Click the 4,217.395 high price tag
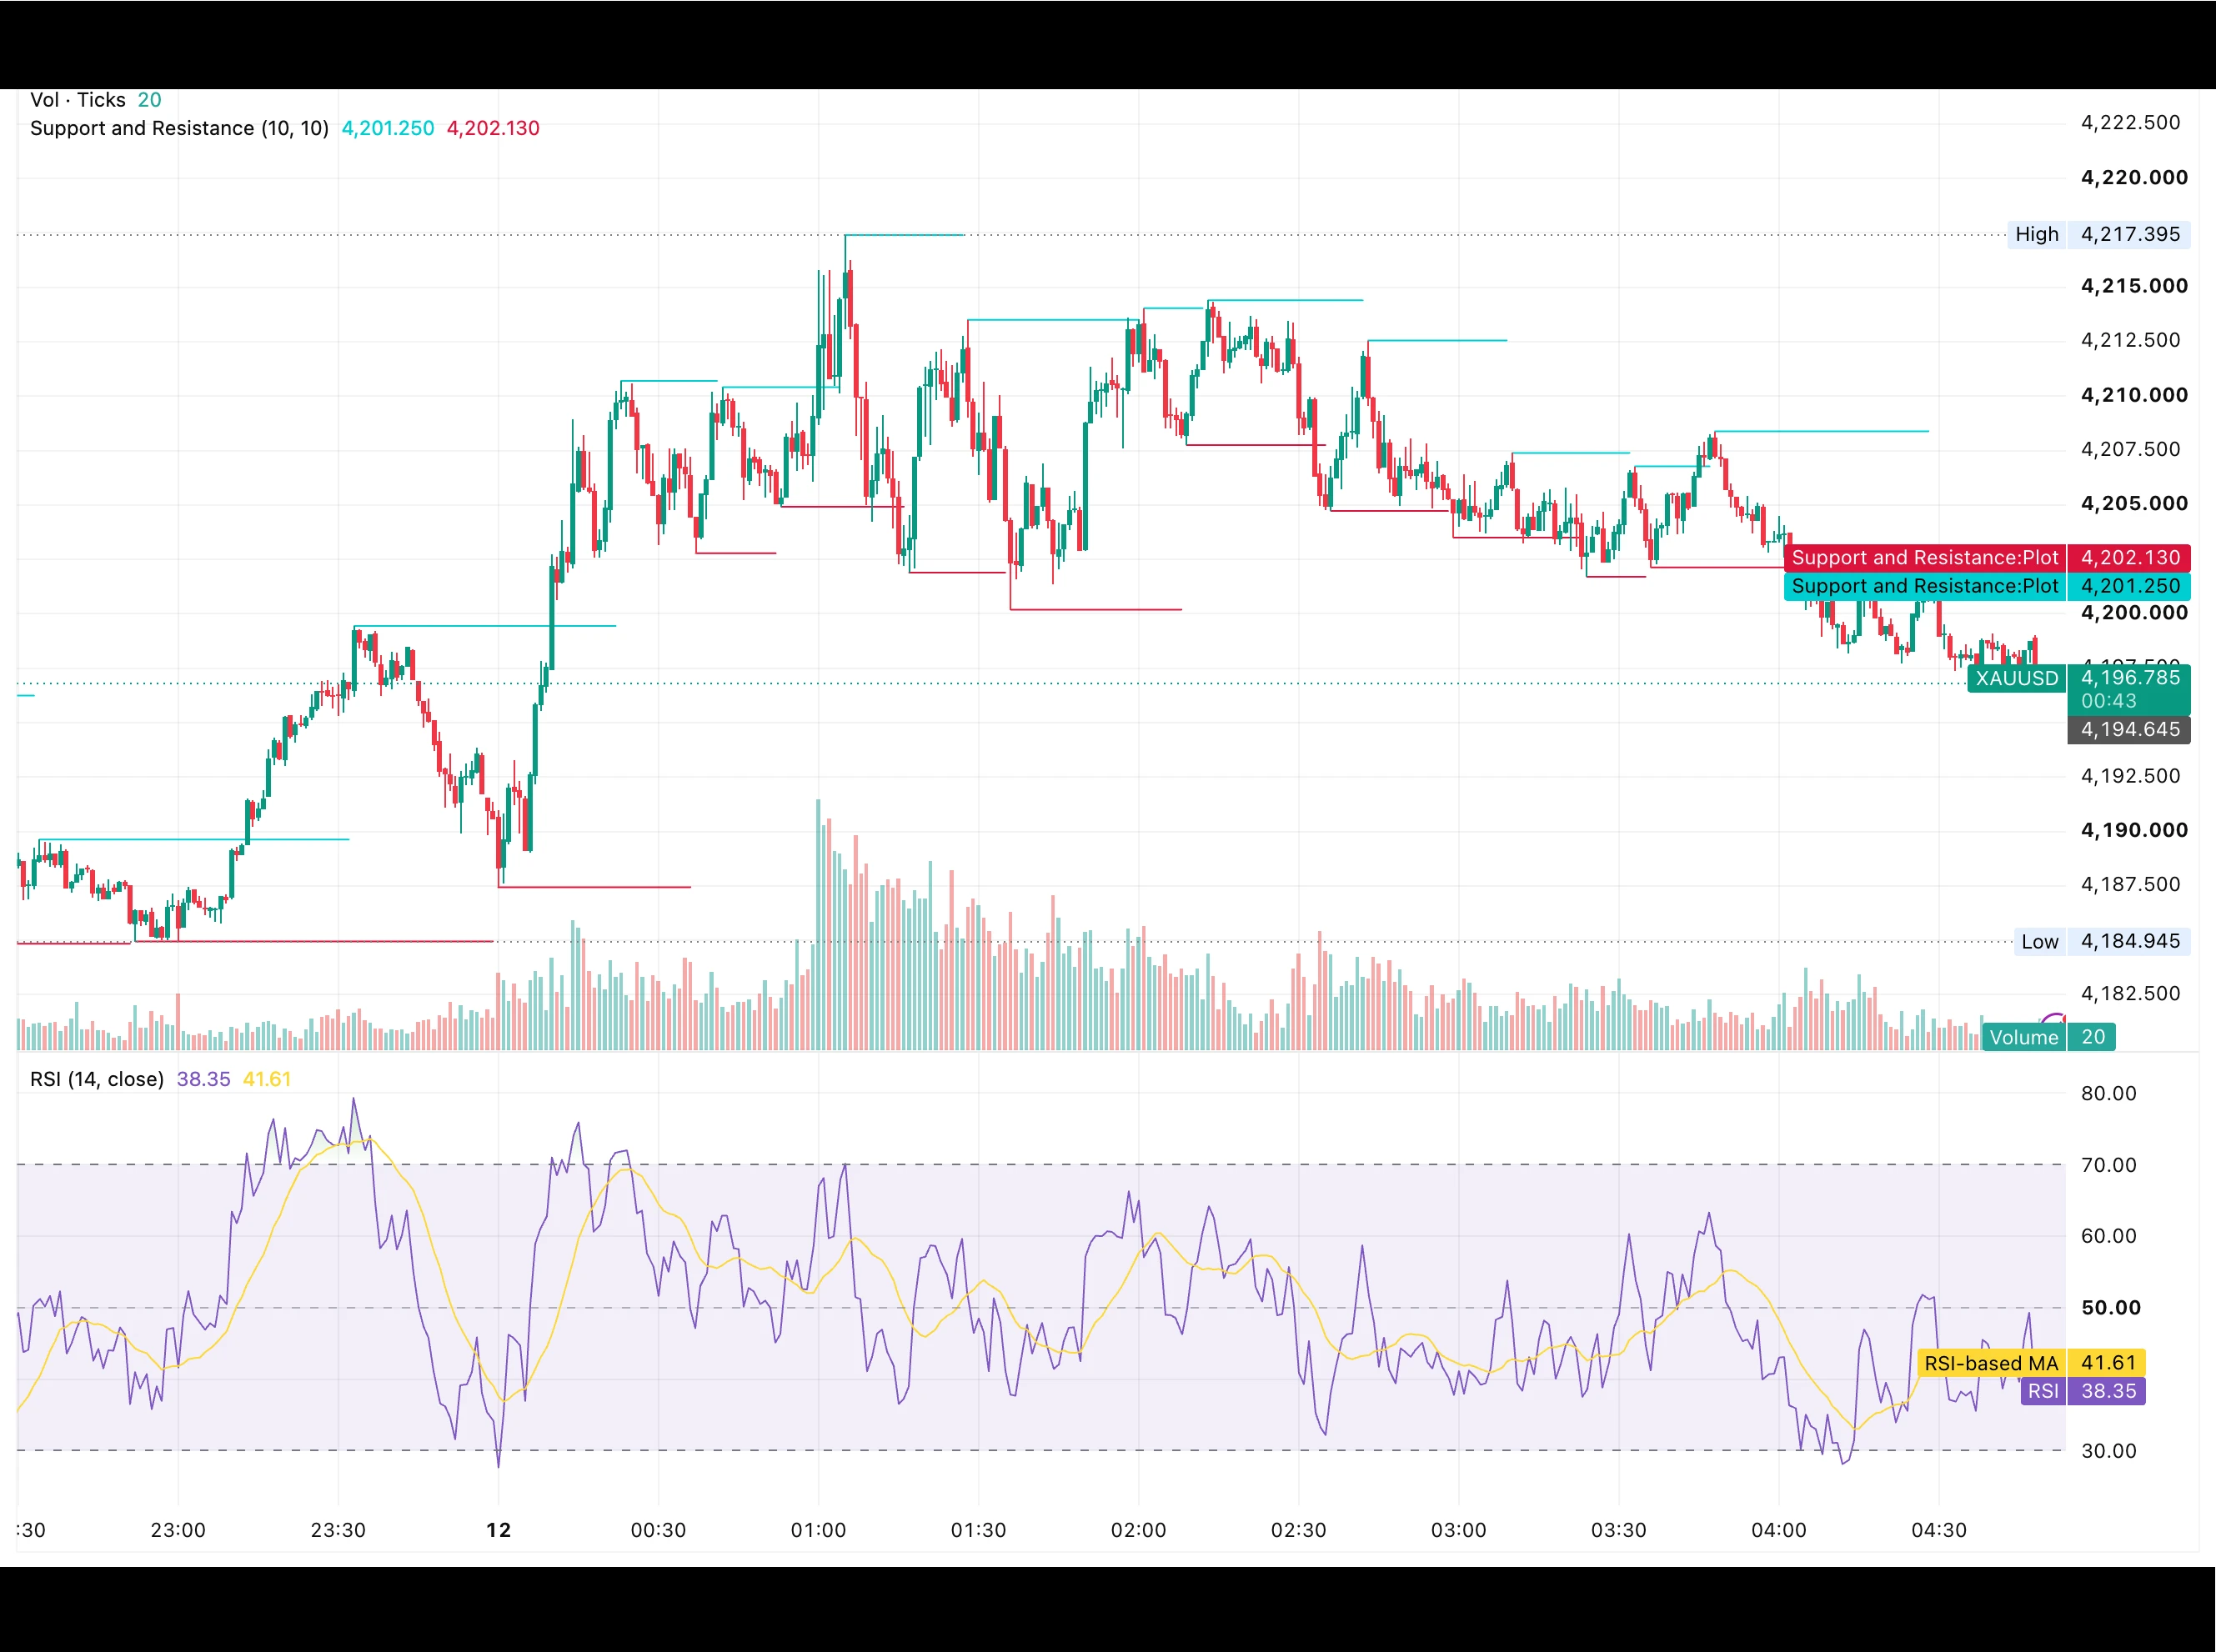The width and height of the screenshot is (2216, 1652). pyautogui.click(x=2130, y=234)
